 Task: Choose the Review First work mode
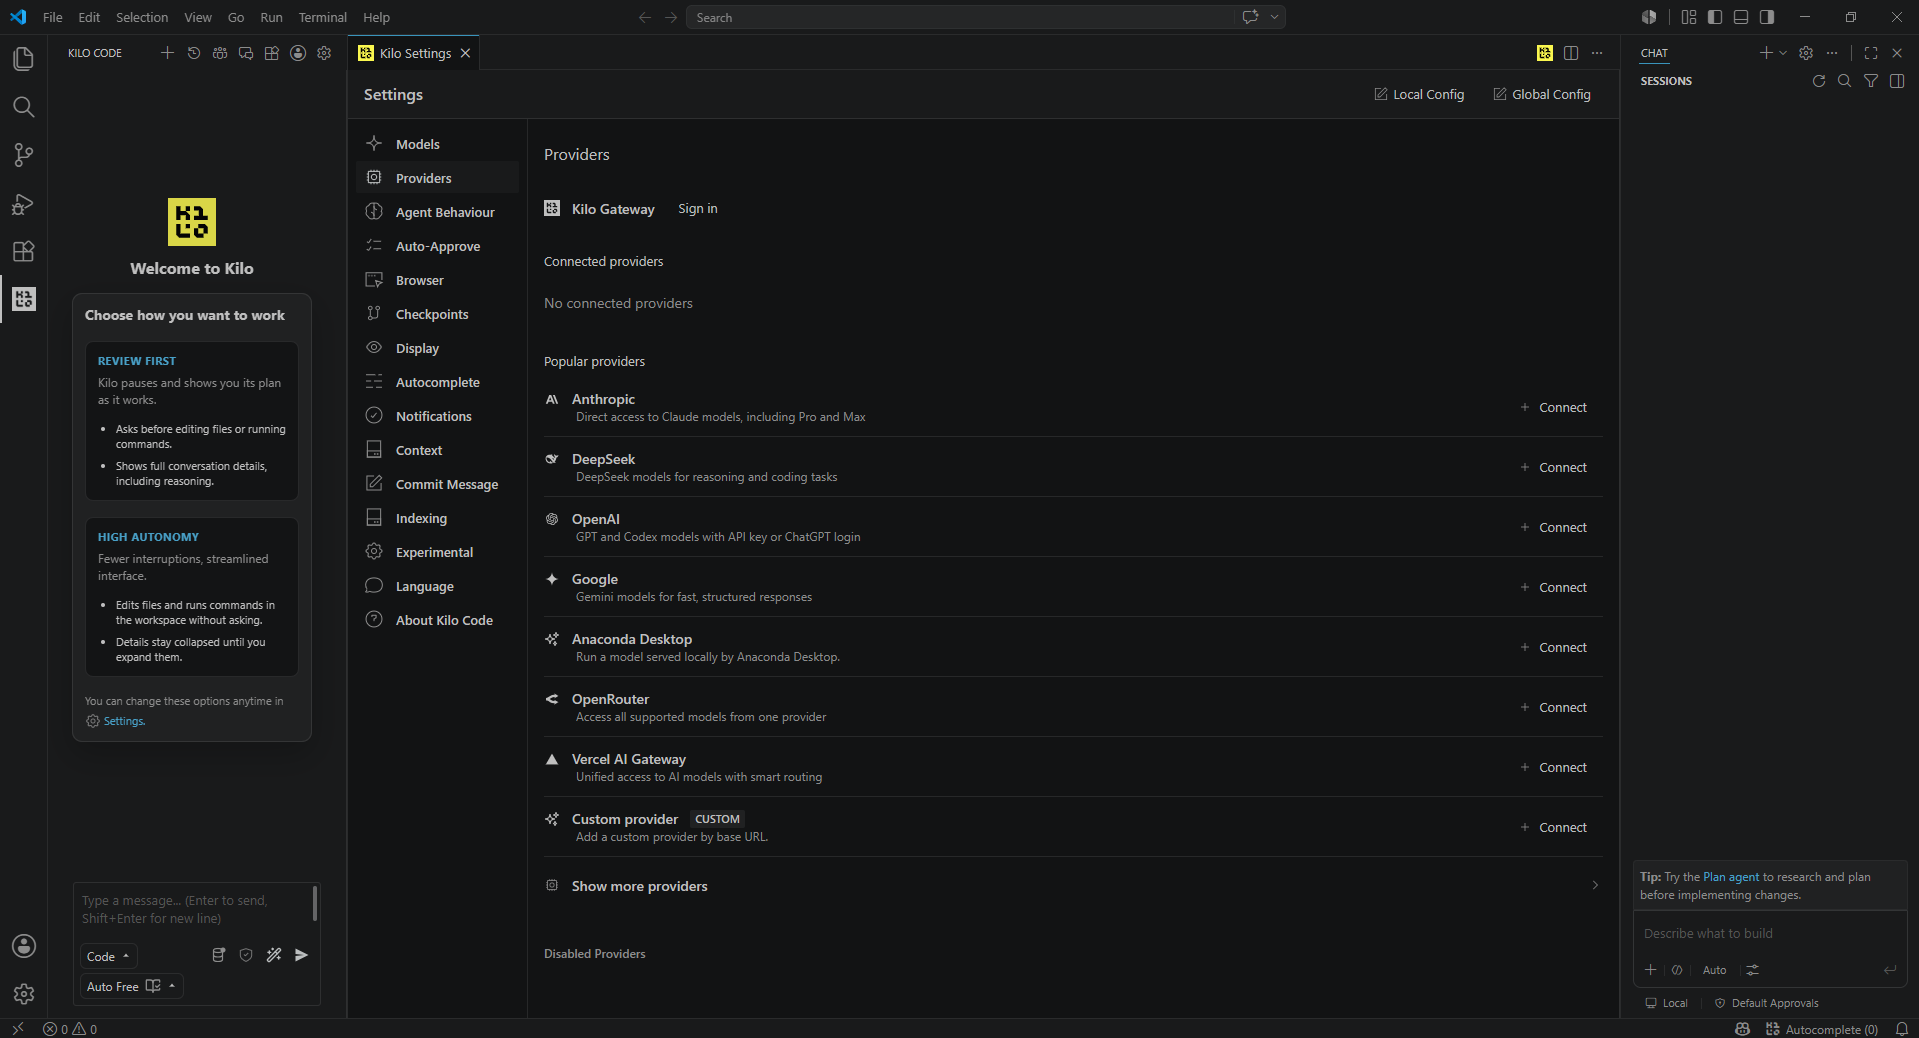point(192,421)
